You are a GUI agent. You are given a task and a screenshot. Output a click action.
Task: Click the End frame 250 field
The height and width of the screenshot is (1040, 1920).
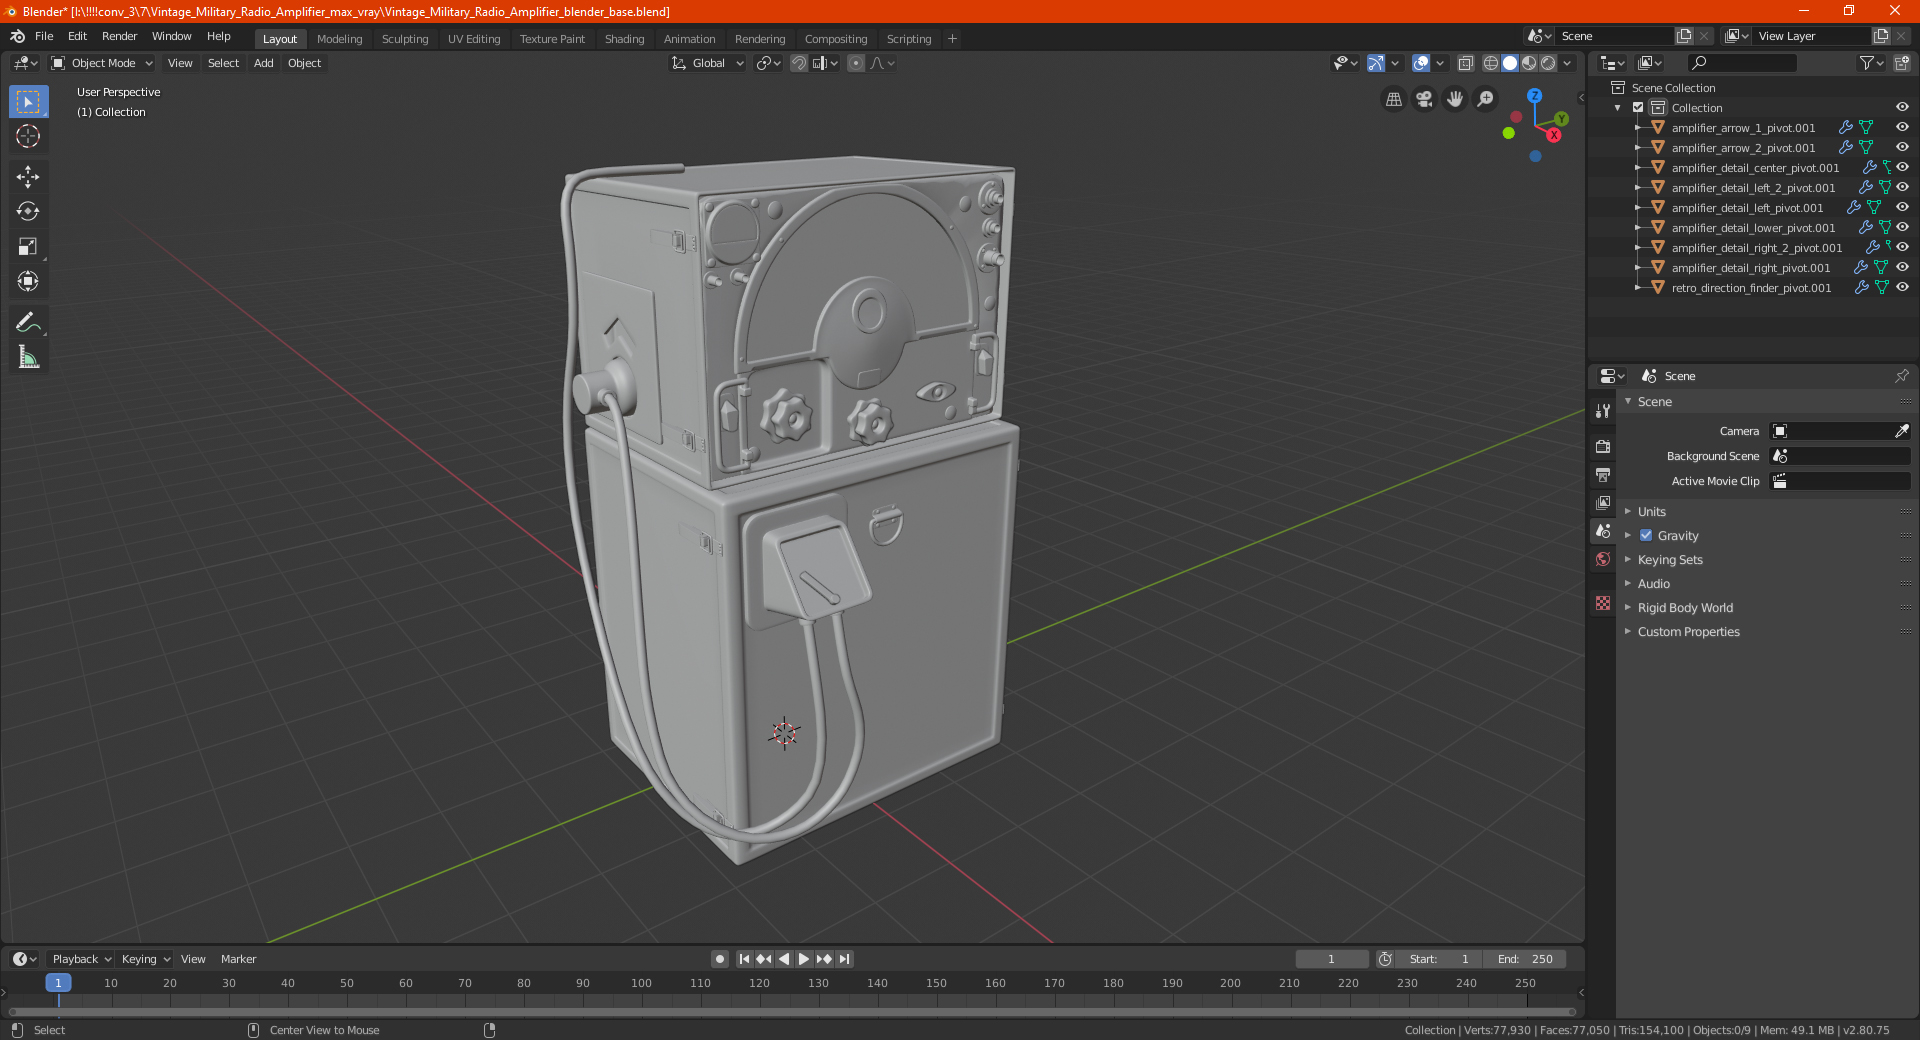pos(1525,959)
